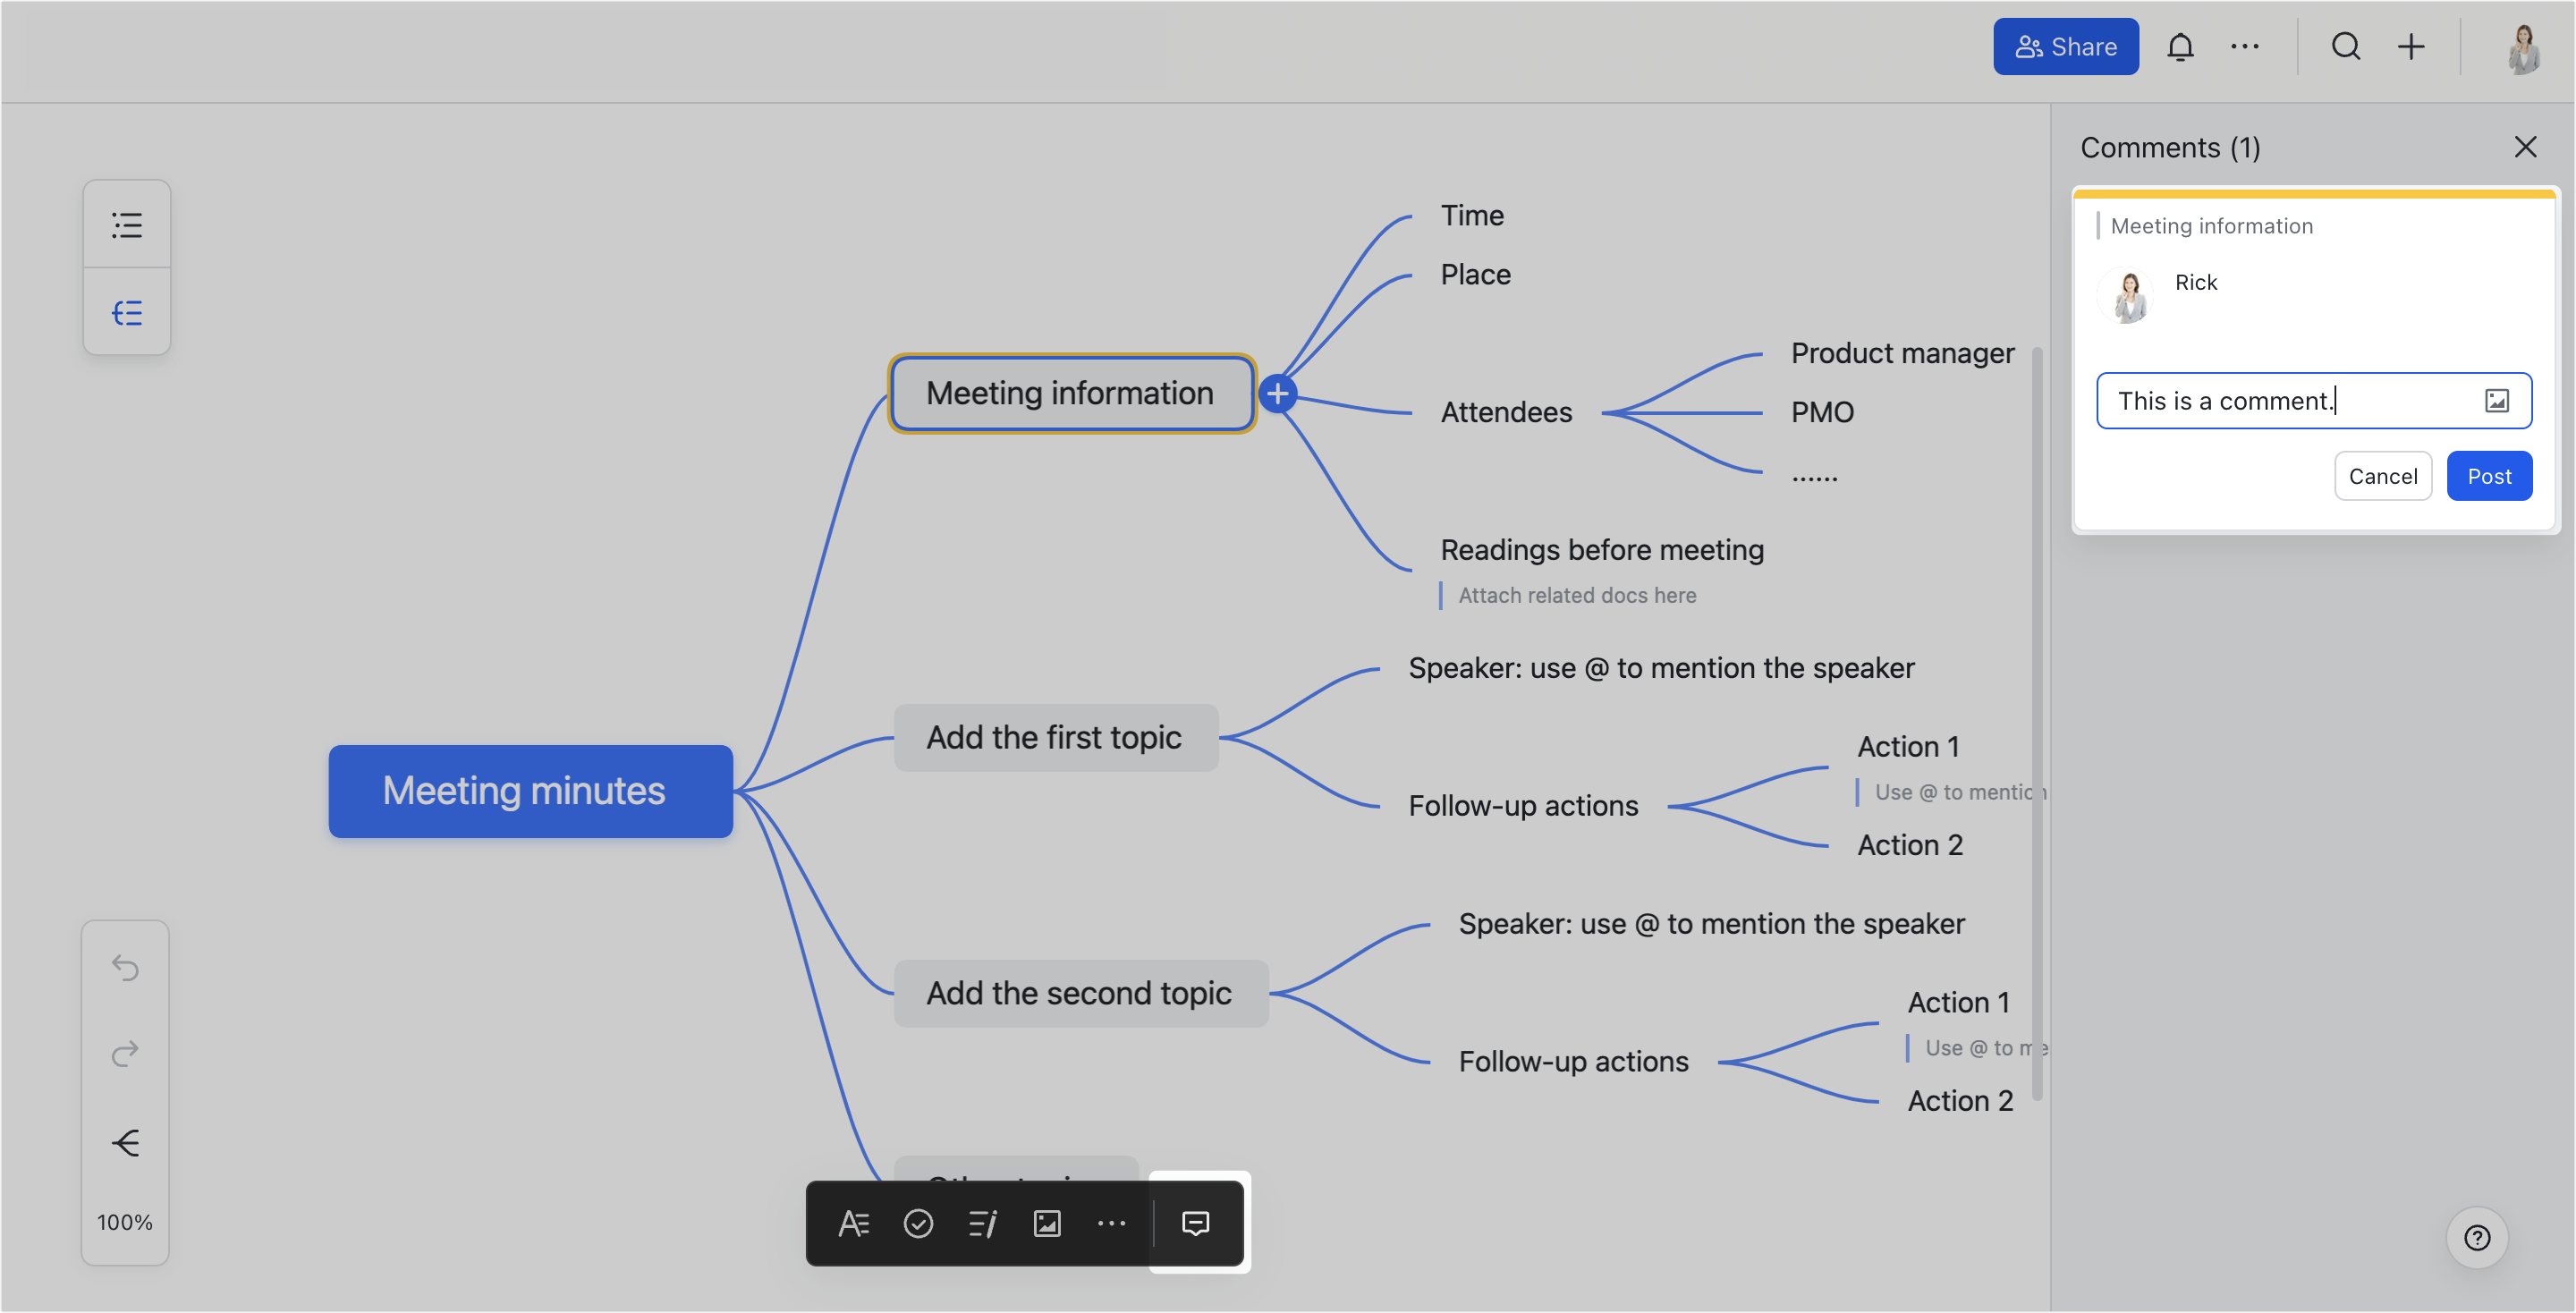Convert the node to a task using the checkmark icon
The image size is (2576, 1313).
[x=918, y=1223]
